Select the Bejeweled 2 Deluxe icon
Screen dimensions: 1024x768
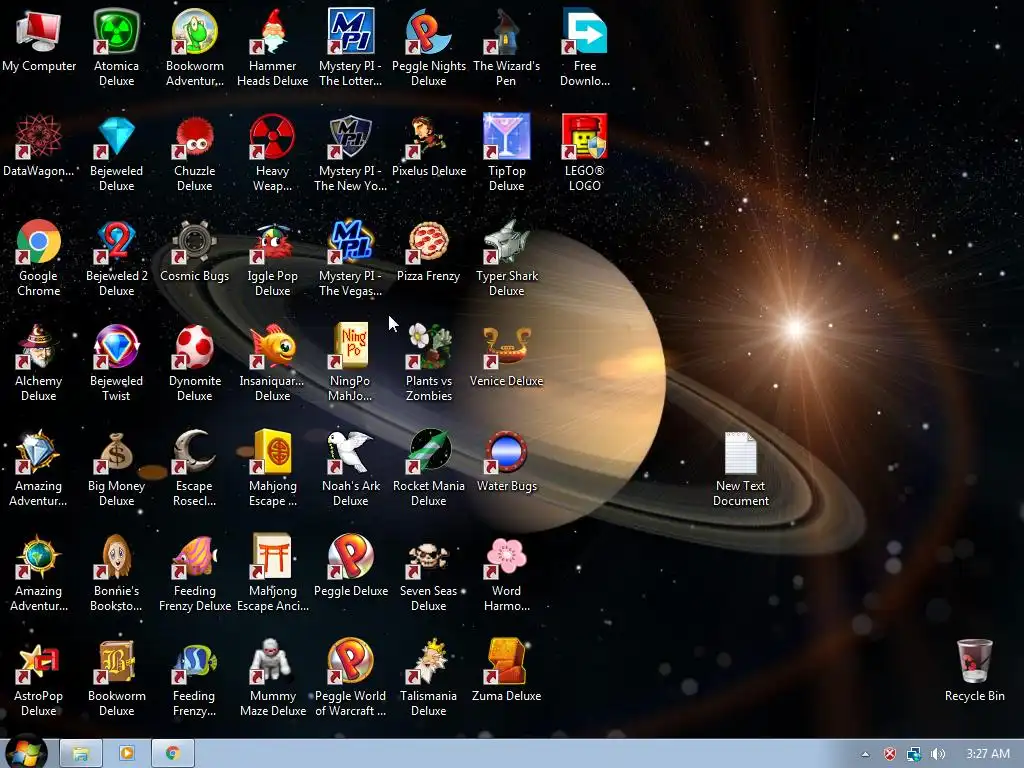click(x=116, y=242)
